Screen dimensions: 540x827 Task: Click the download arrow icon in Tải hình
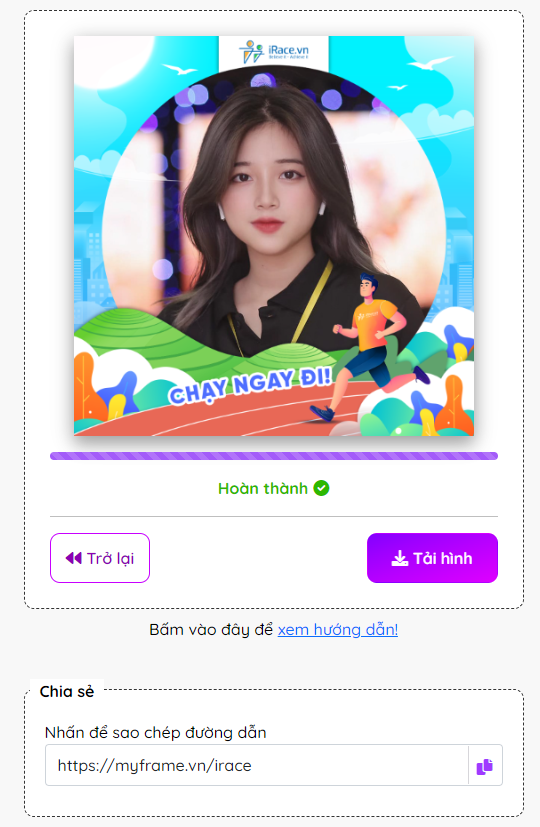(x=400, y=558)
